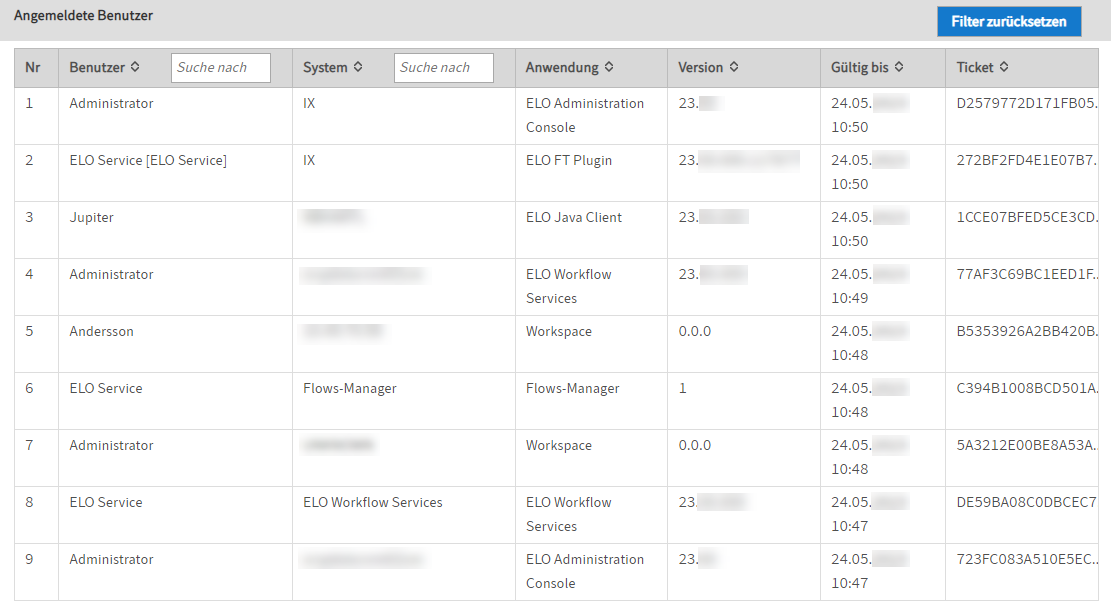Screen dimensions: 1111x612
Task: Click ticket 5A3212E00BE8A53A
Action: click(x=1027, y=446)
